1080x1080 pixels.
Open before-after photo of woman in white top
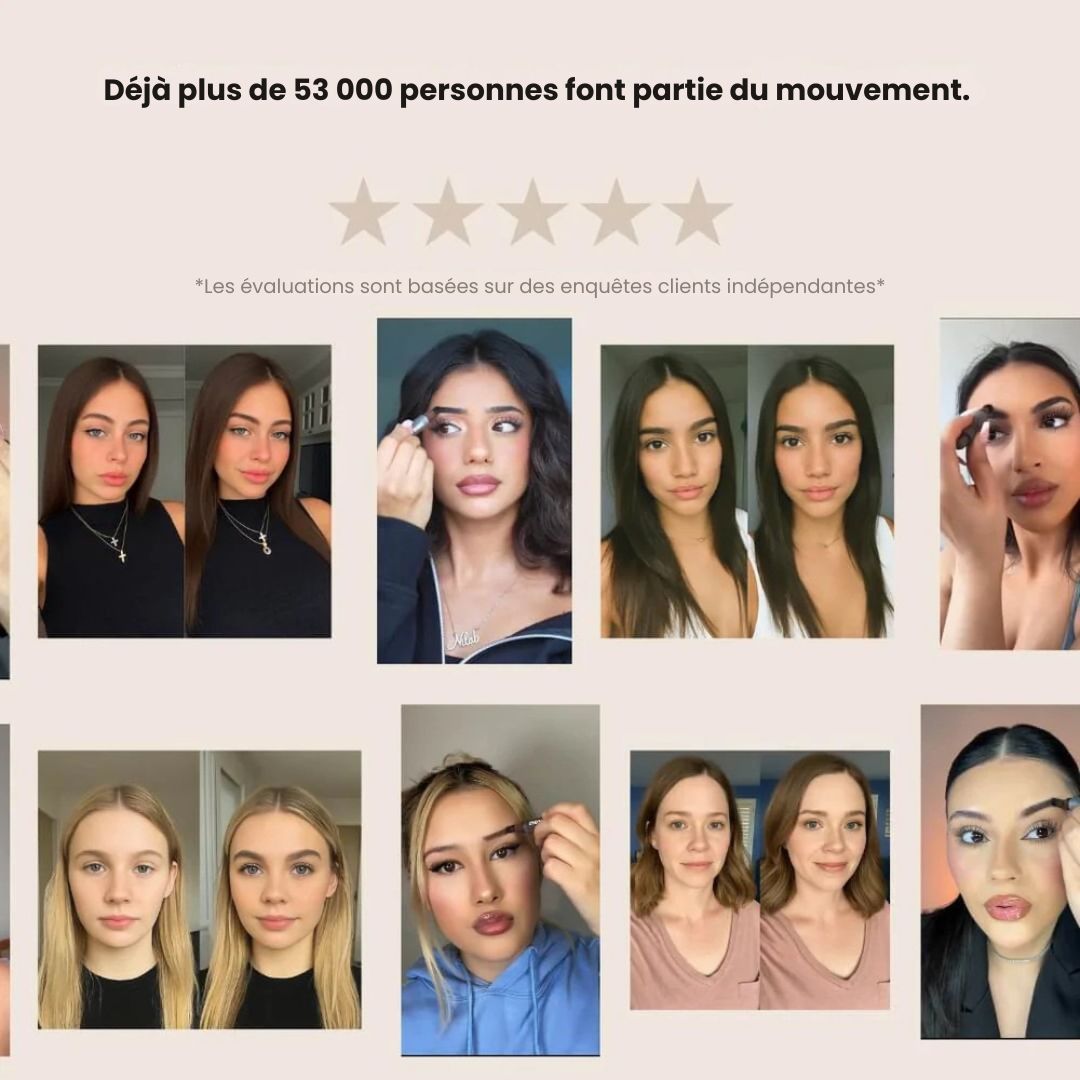click(747, 491)
